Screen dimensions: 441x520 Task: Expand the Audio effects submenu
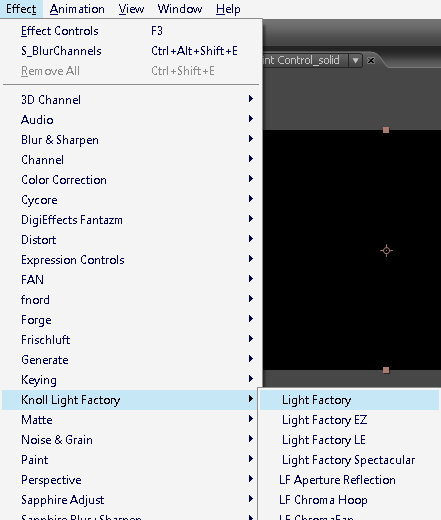point(130,120)
